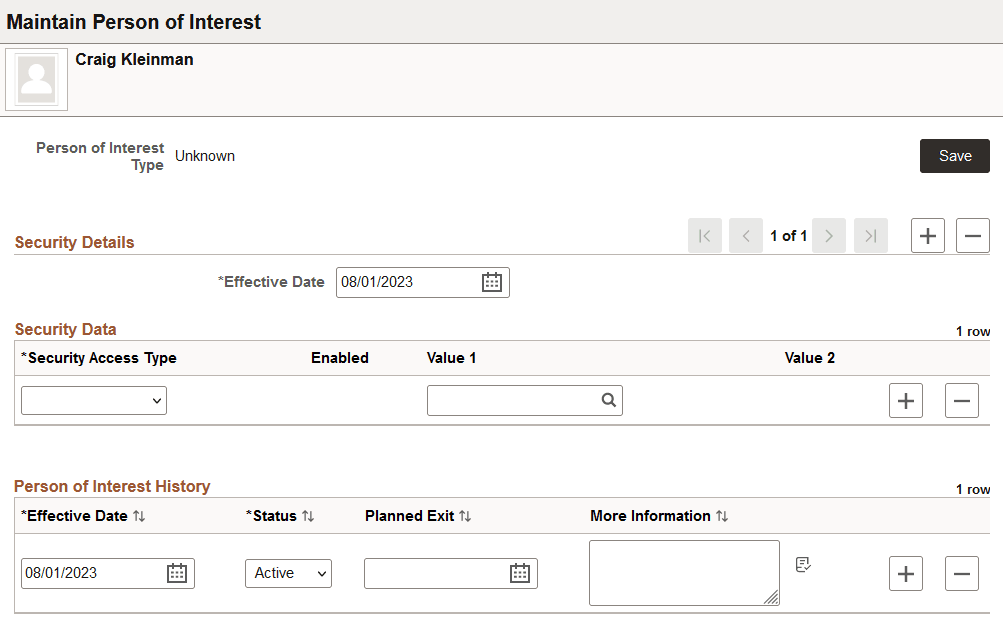Open the Security Access Type dropdown

pos(93,400)
